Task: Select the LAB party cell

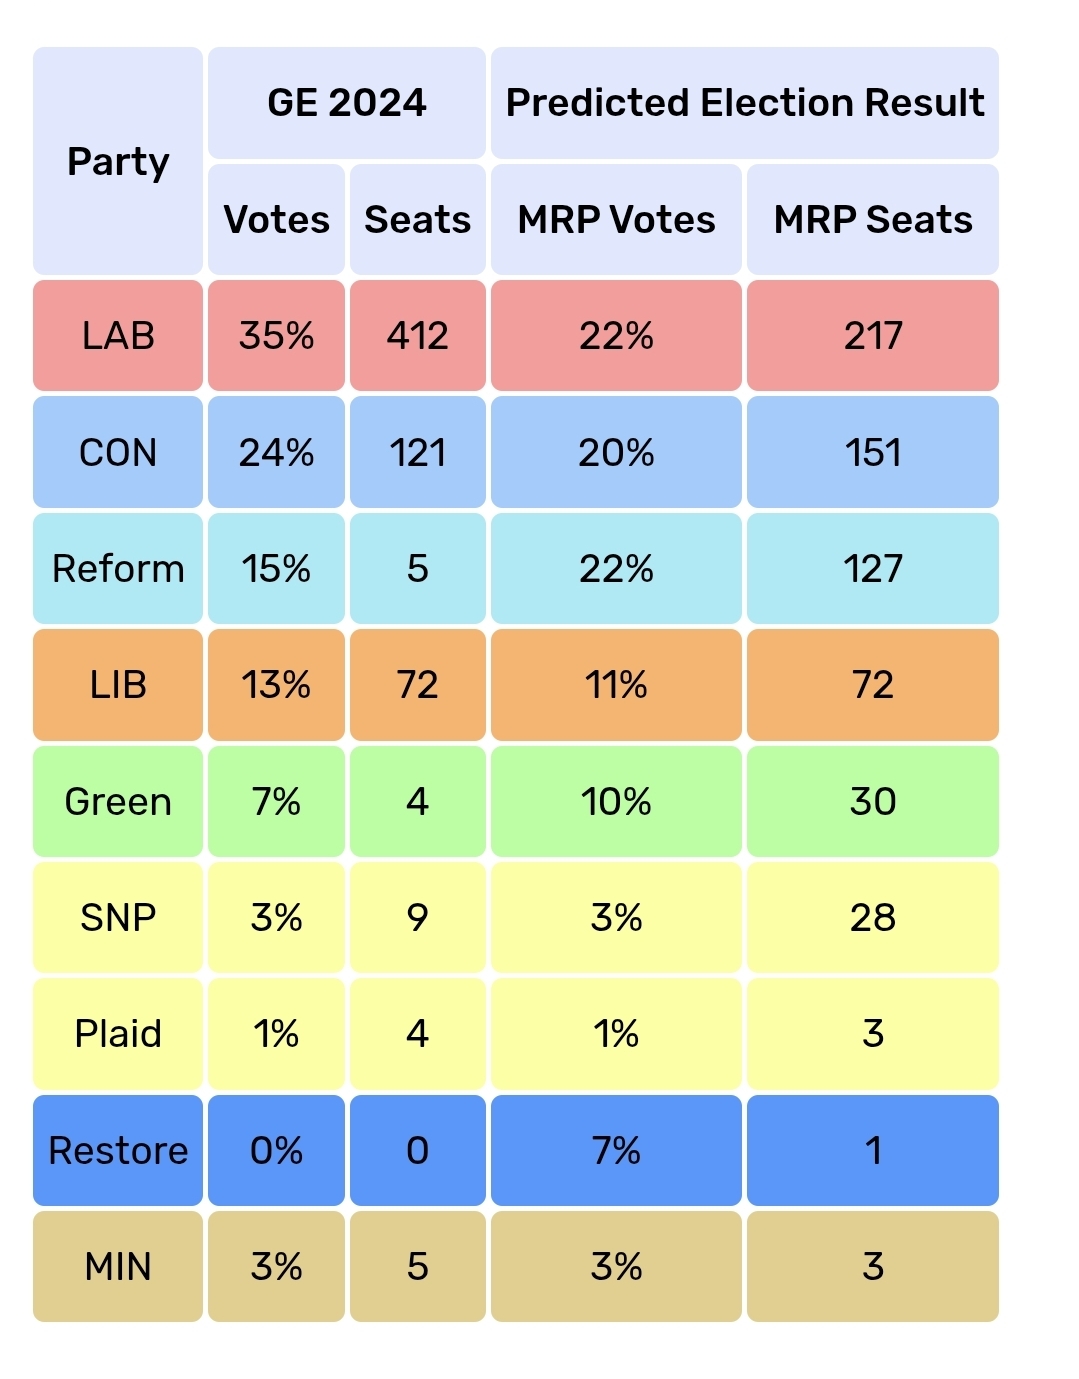Action: pyautogui.click(x=118, y=336)
